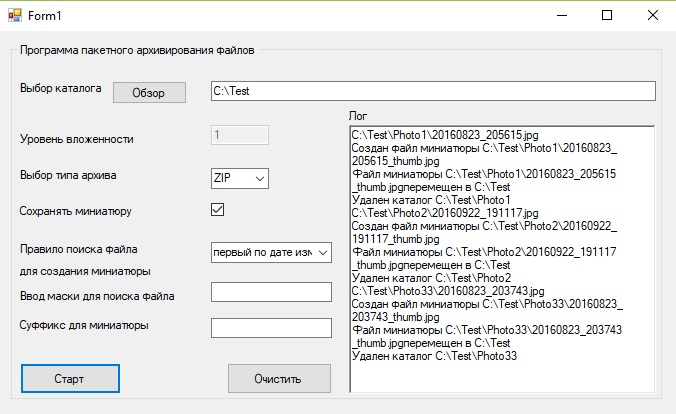Open the 'первый по дате' file search rule dropdown
This screenshot has height=414, width=676.
click(x=271, y=252)
